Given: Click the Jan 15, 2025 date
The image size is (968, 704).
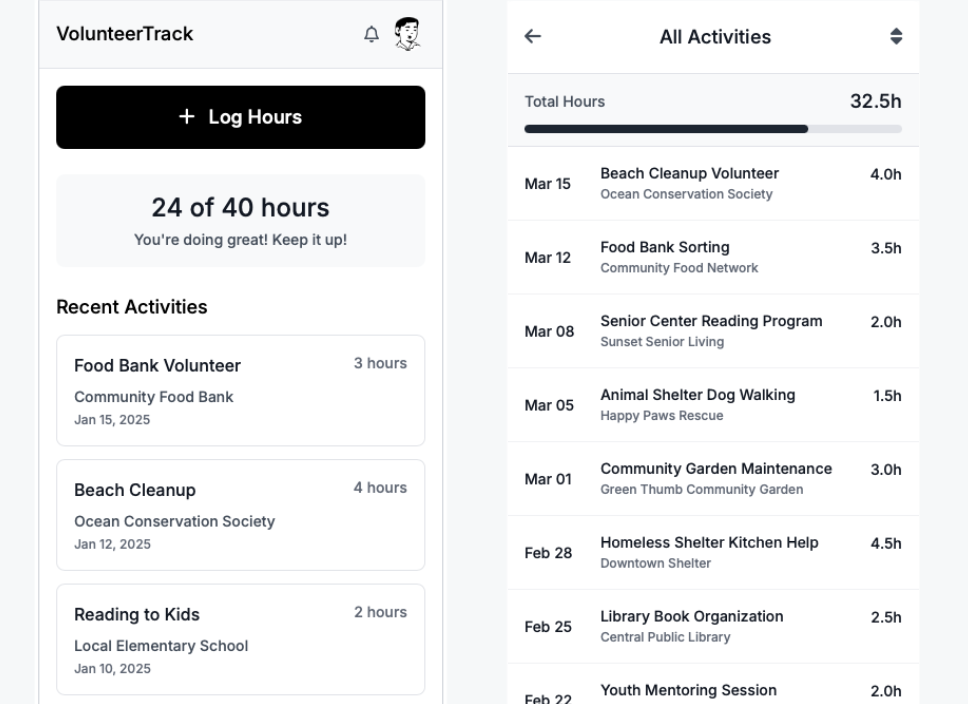Looking at the screenshot, I should (x=112, y=420).
